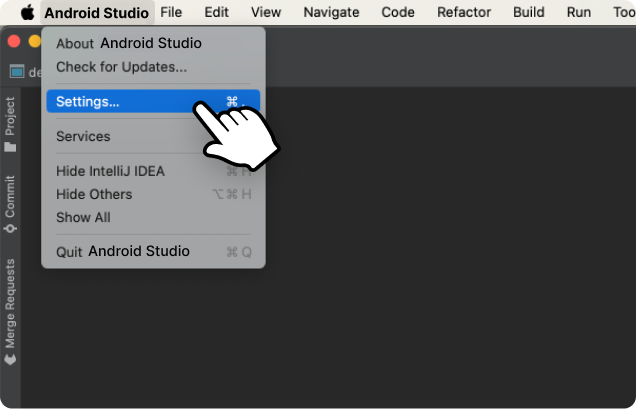Expand the Services submenu
Image resolution: width=636 pixels, height=409 pixels.
(x=83, y=136)
